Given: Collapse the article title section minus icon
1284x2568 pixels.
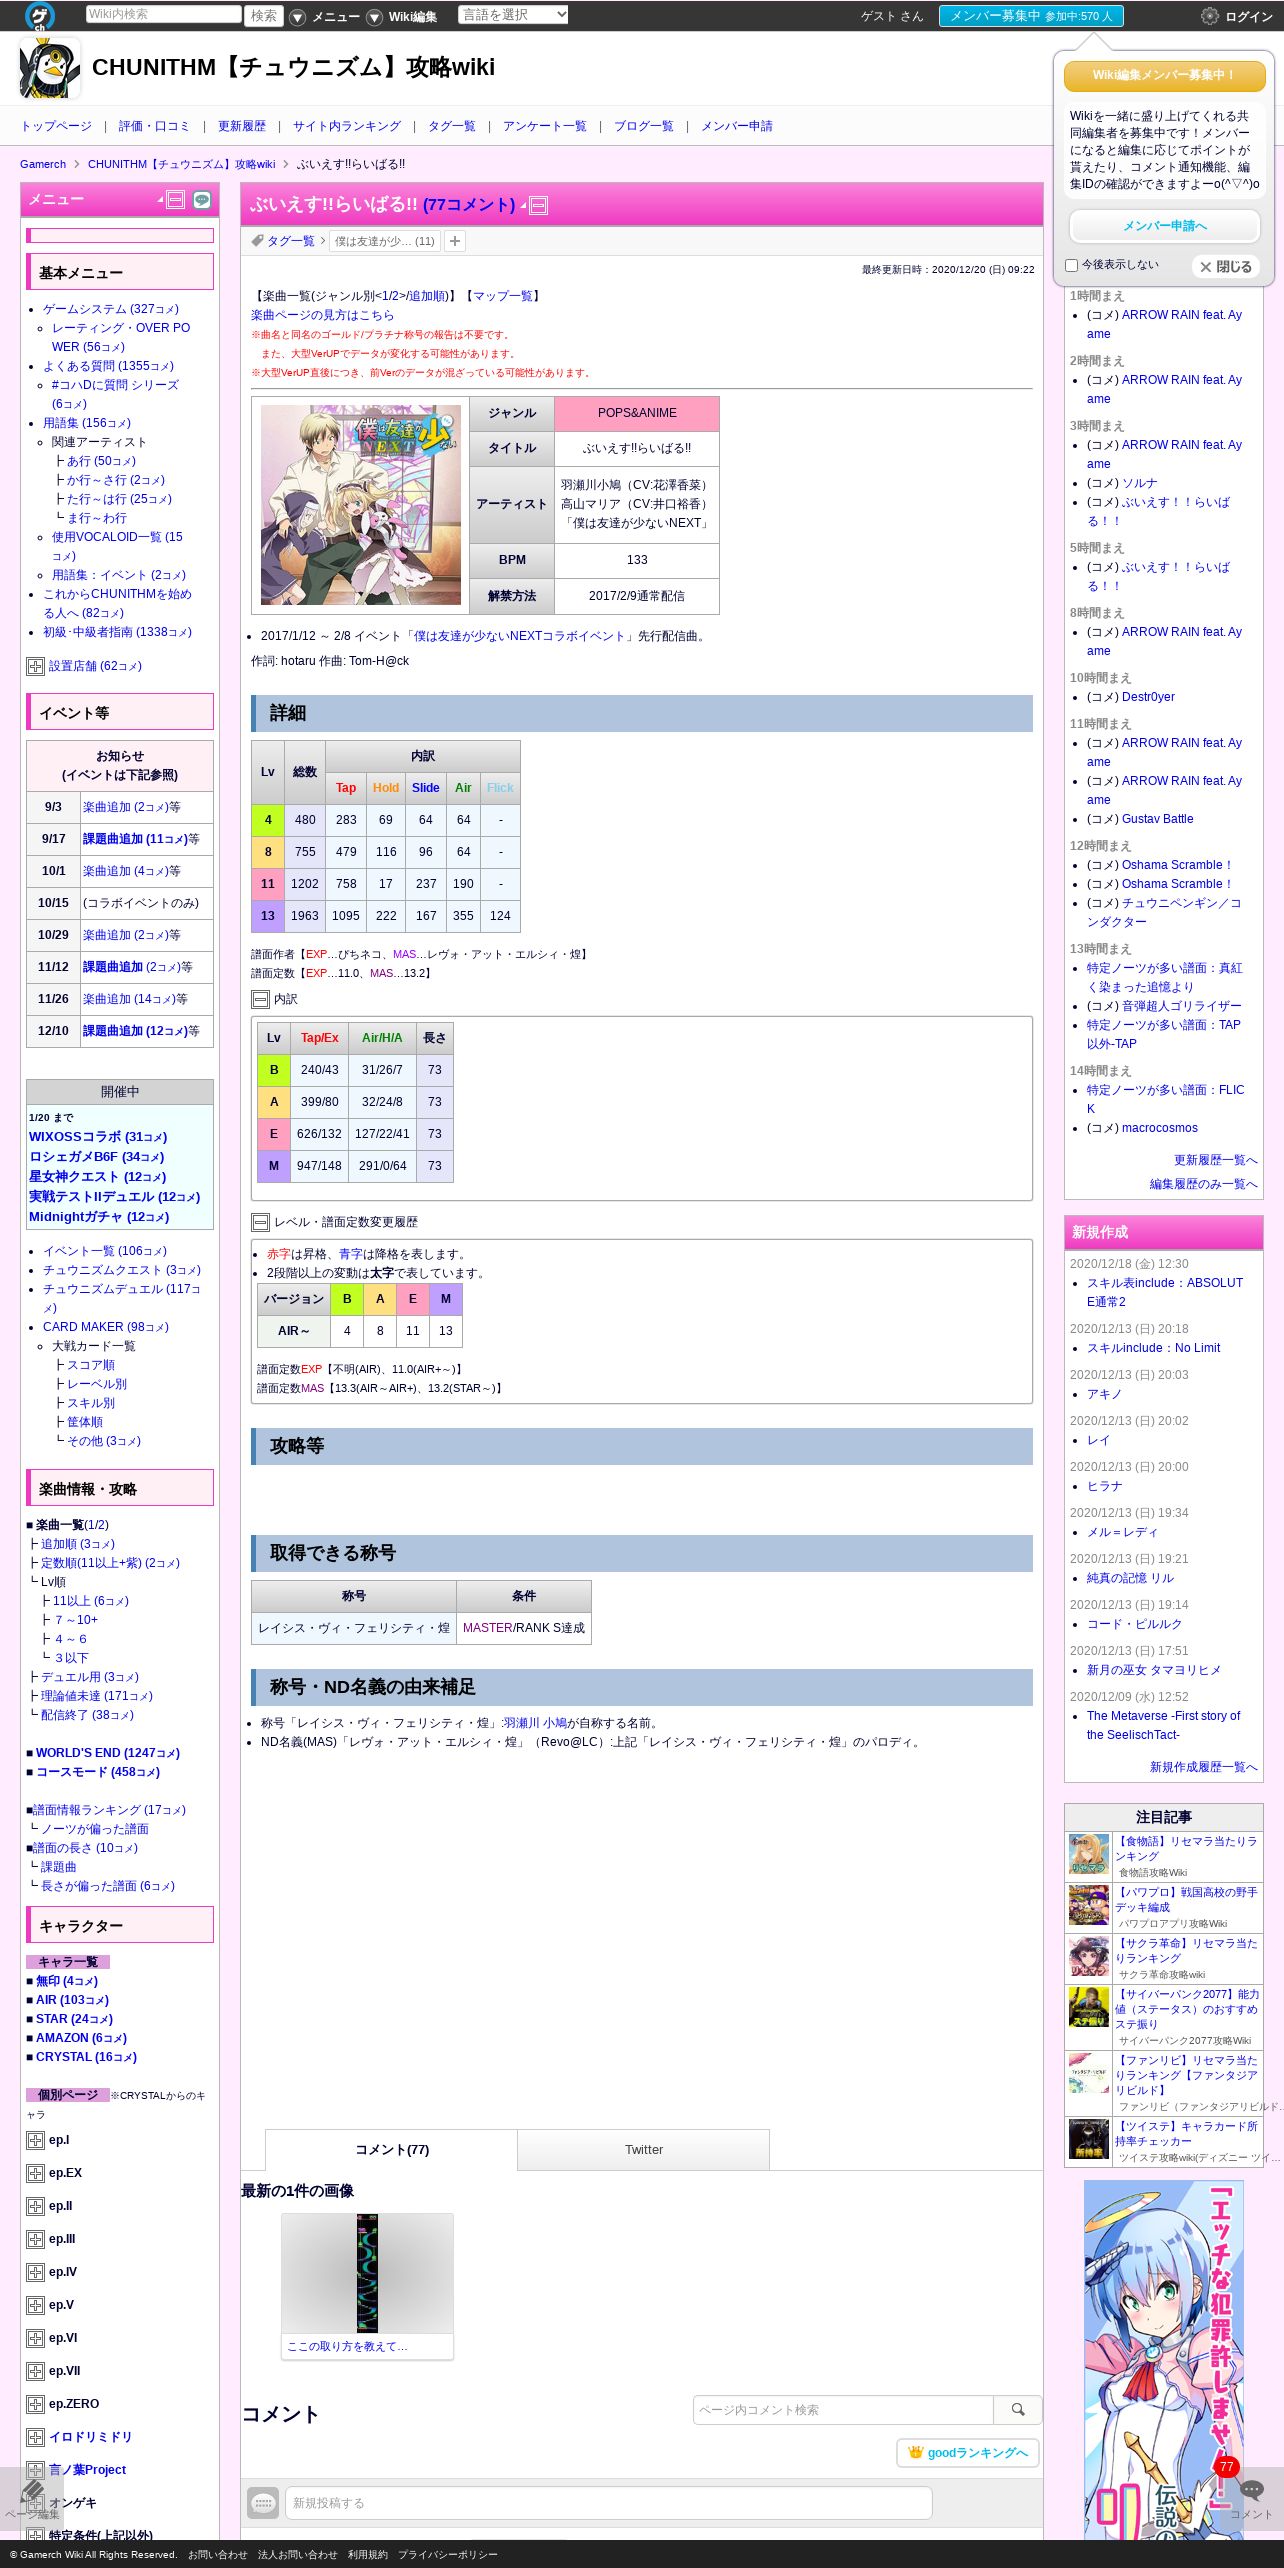Looking at the screenshot, I should pos(538,206).
